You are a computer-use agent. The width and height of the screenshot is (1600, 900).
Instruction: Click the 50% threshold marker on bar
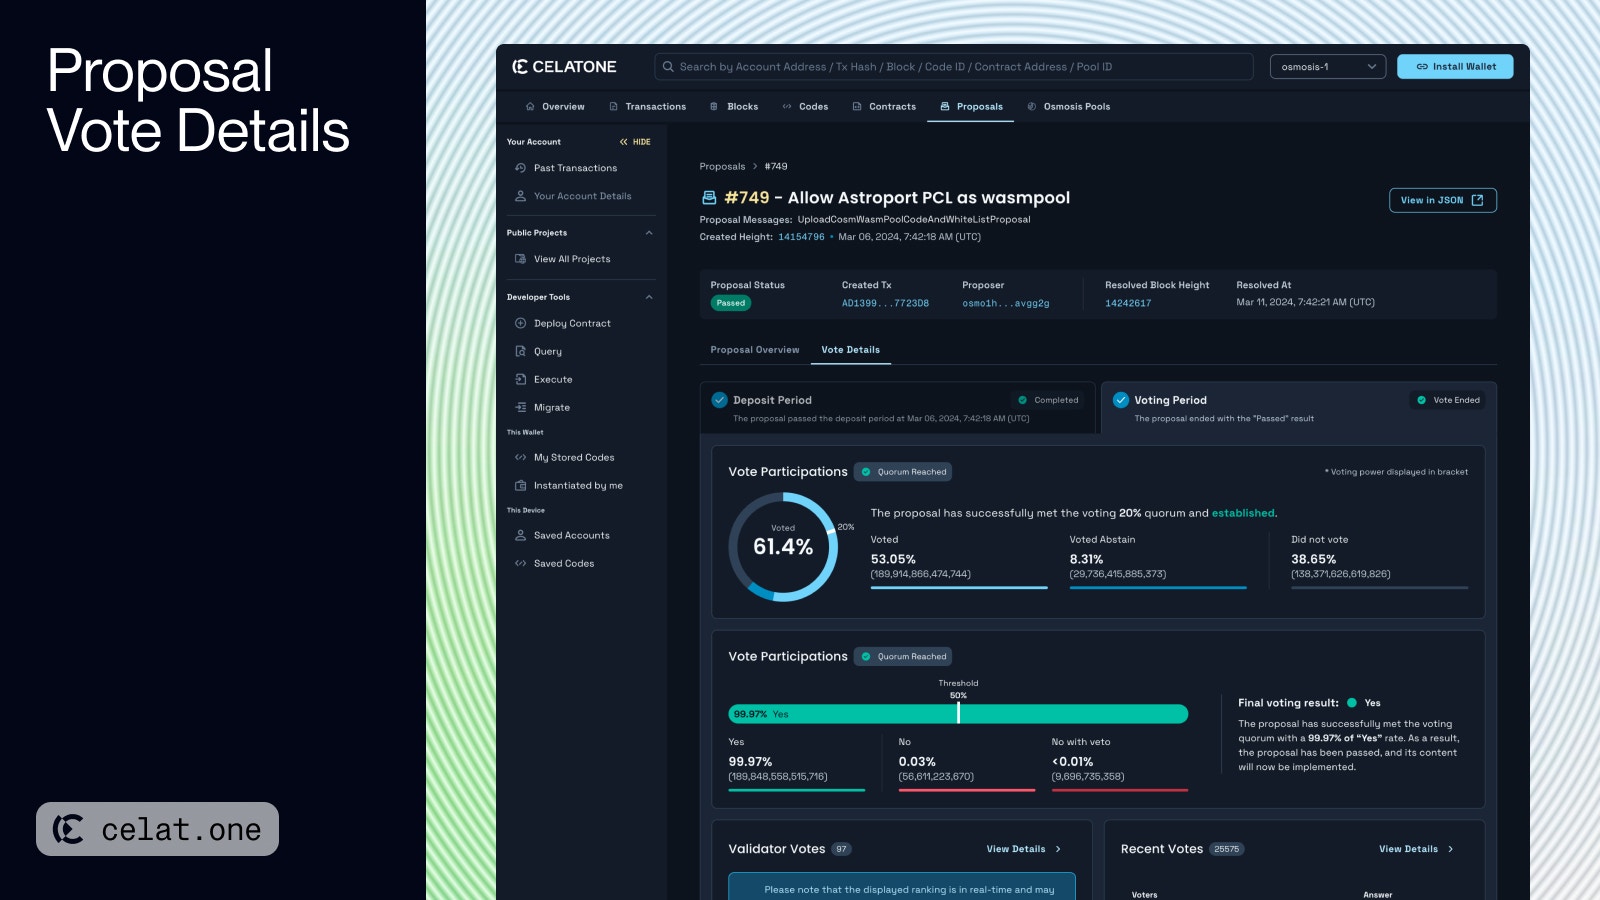click(958, 711)
